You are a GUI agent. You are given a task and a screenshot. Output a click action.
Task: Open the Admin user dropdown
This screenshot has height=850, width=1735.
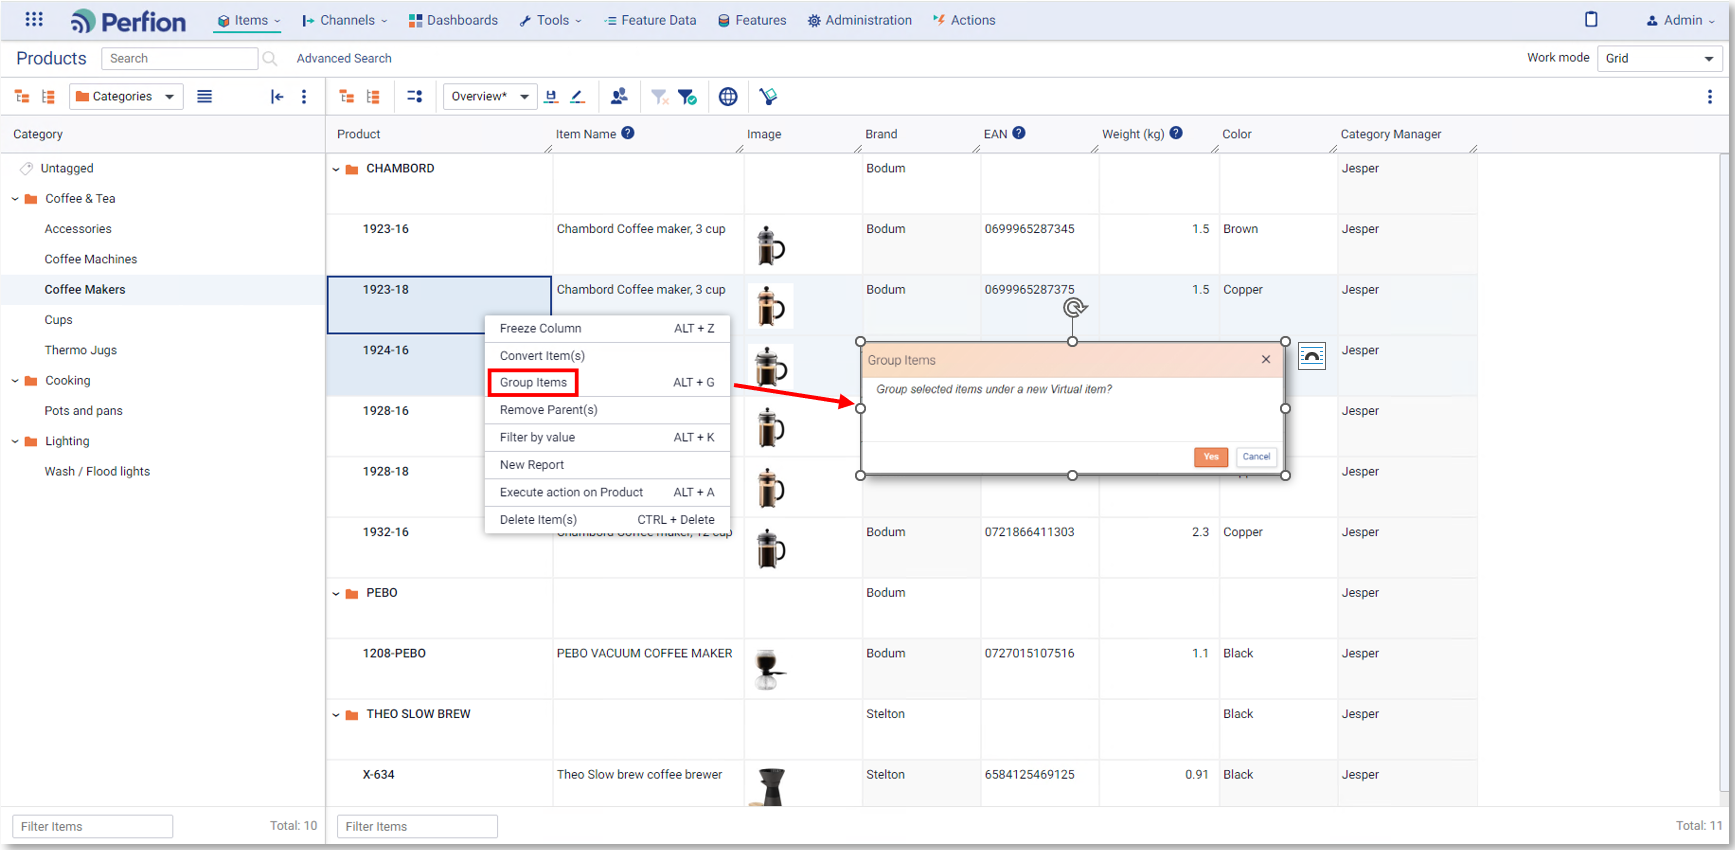coord(1680,20)
